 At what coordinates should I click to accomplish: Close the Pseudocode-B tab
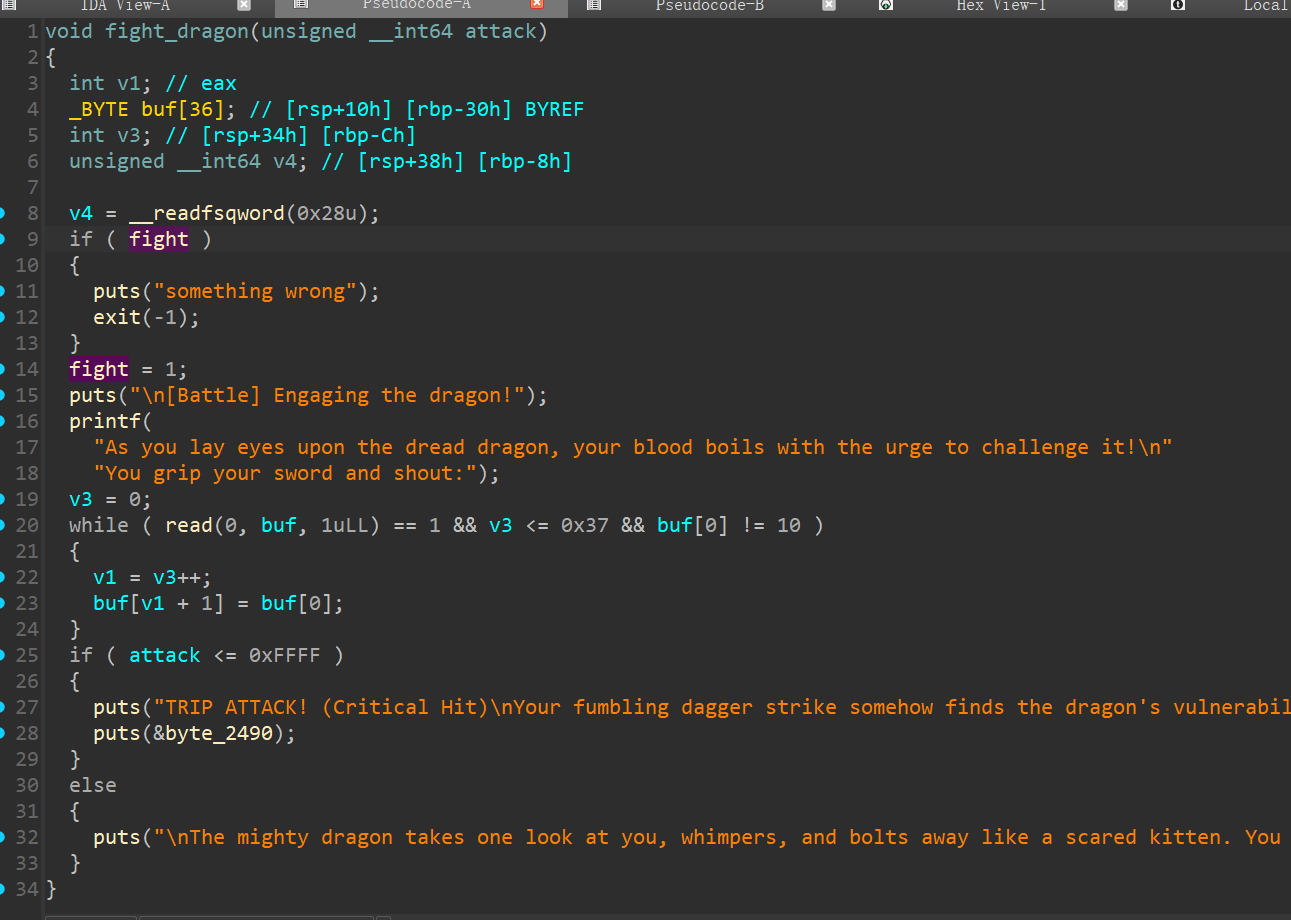pos(829,5)
